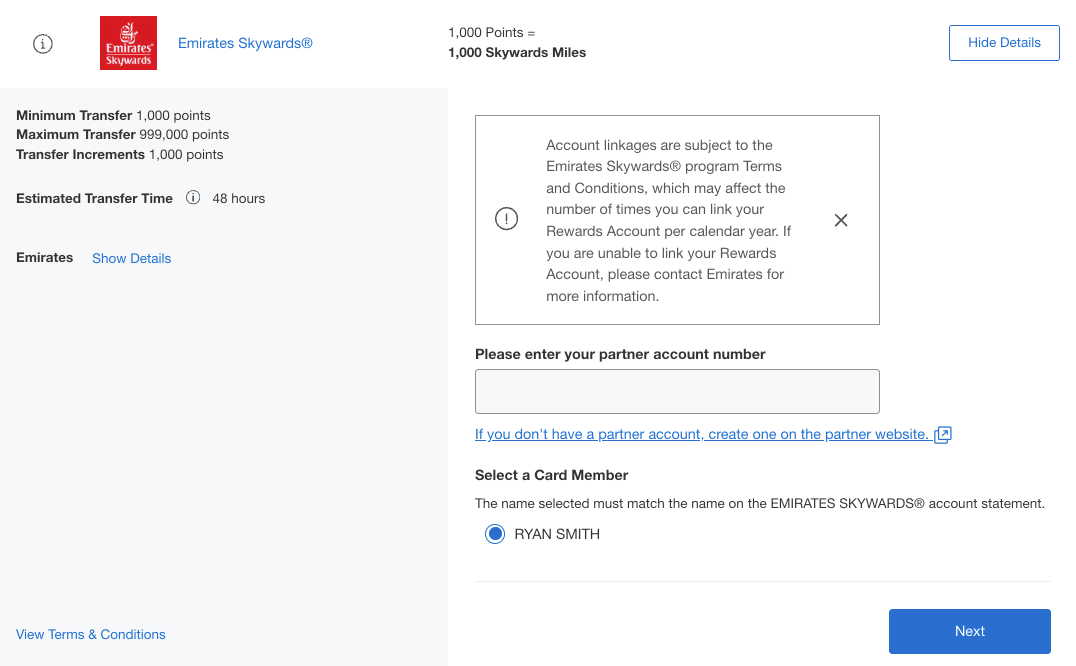Open View Terms & Conditions

pos(91,634)
